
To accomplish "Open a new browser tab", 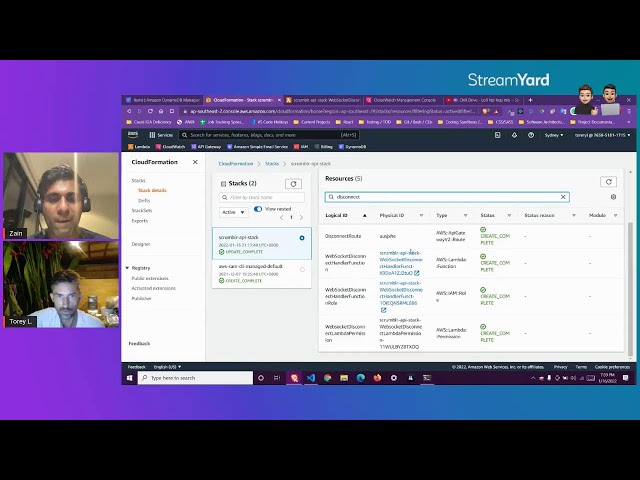I will tap(530, 100).
